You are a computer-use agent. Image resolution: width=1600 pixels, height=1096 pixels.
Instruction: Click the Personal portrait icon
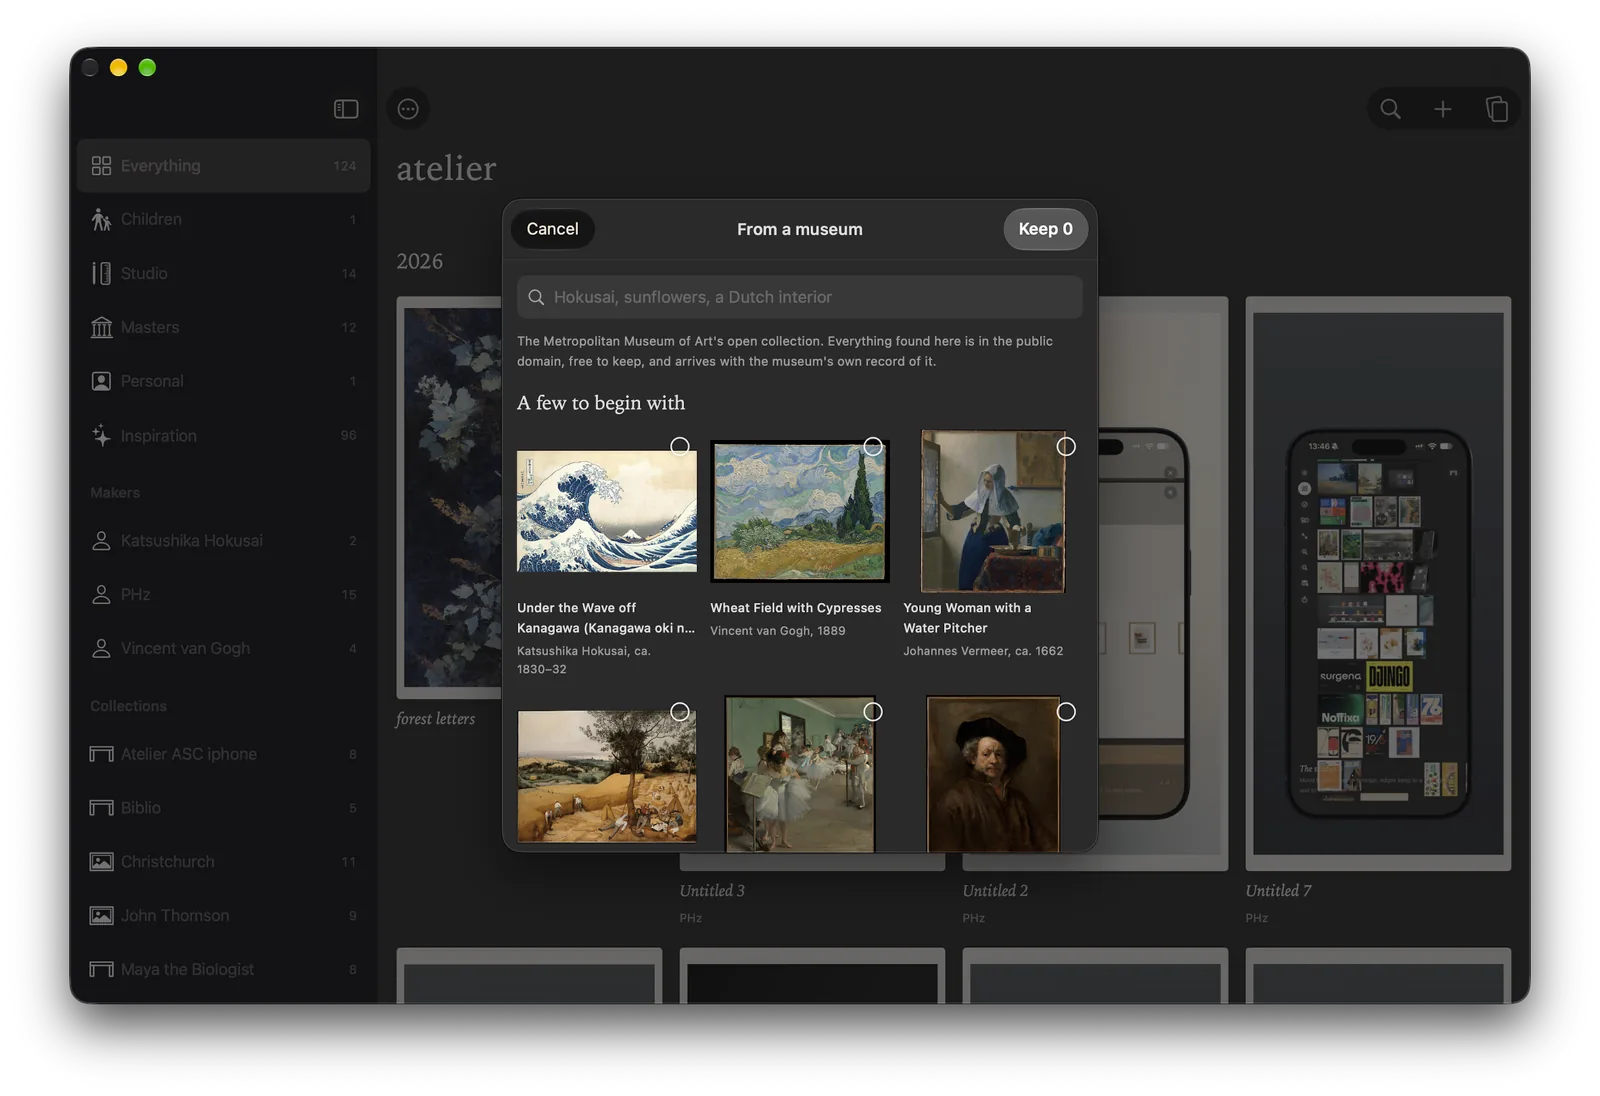pyautogui.click(x=101, y=382)
